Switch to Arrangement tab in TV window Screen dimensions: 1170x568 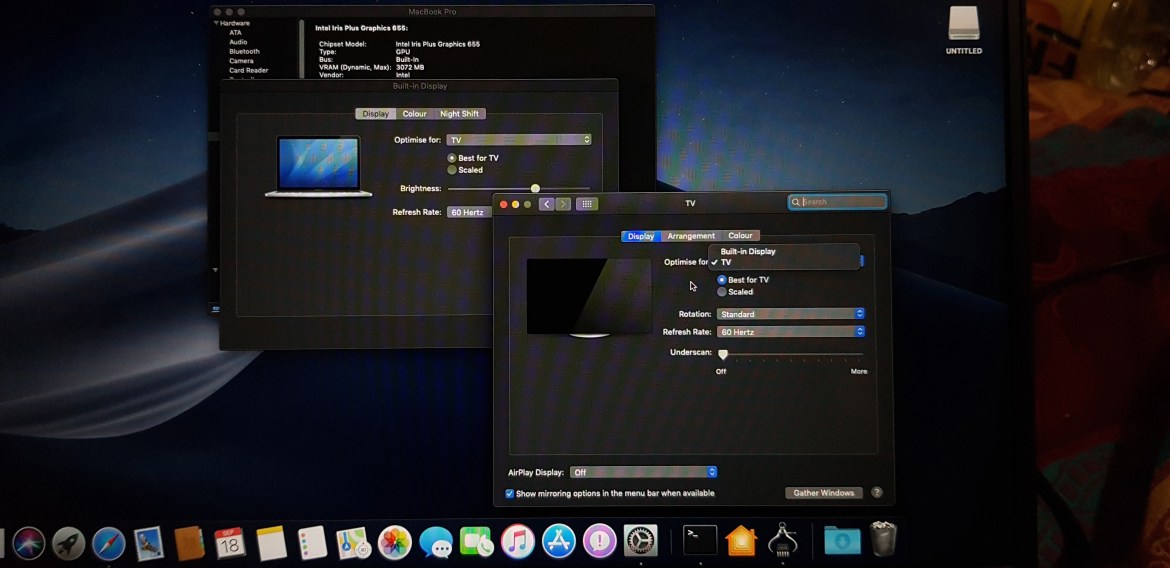pyautogui.click(x=691, y=236)
